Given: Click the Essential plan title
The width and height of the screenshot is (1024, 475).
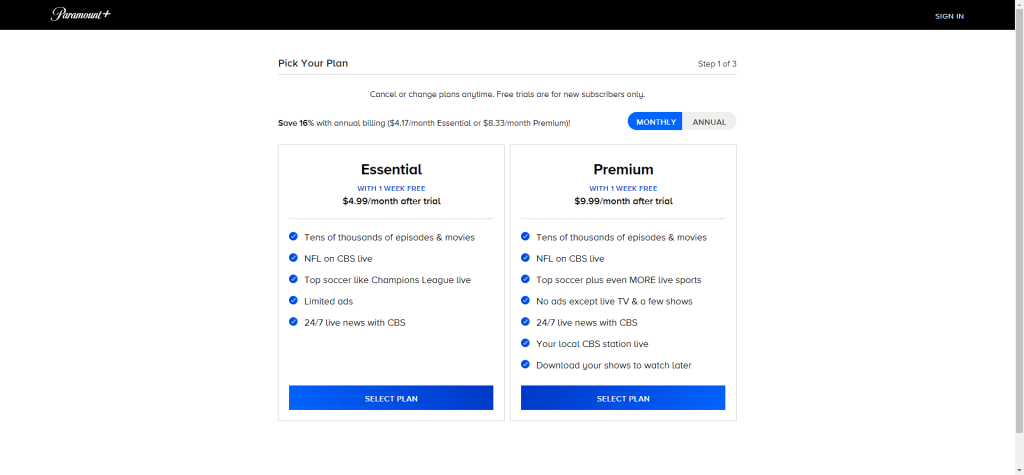Looking at the screenshot, I should click(x=391, y=169).
